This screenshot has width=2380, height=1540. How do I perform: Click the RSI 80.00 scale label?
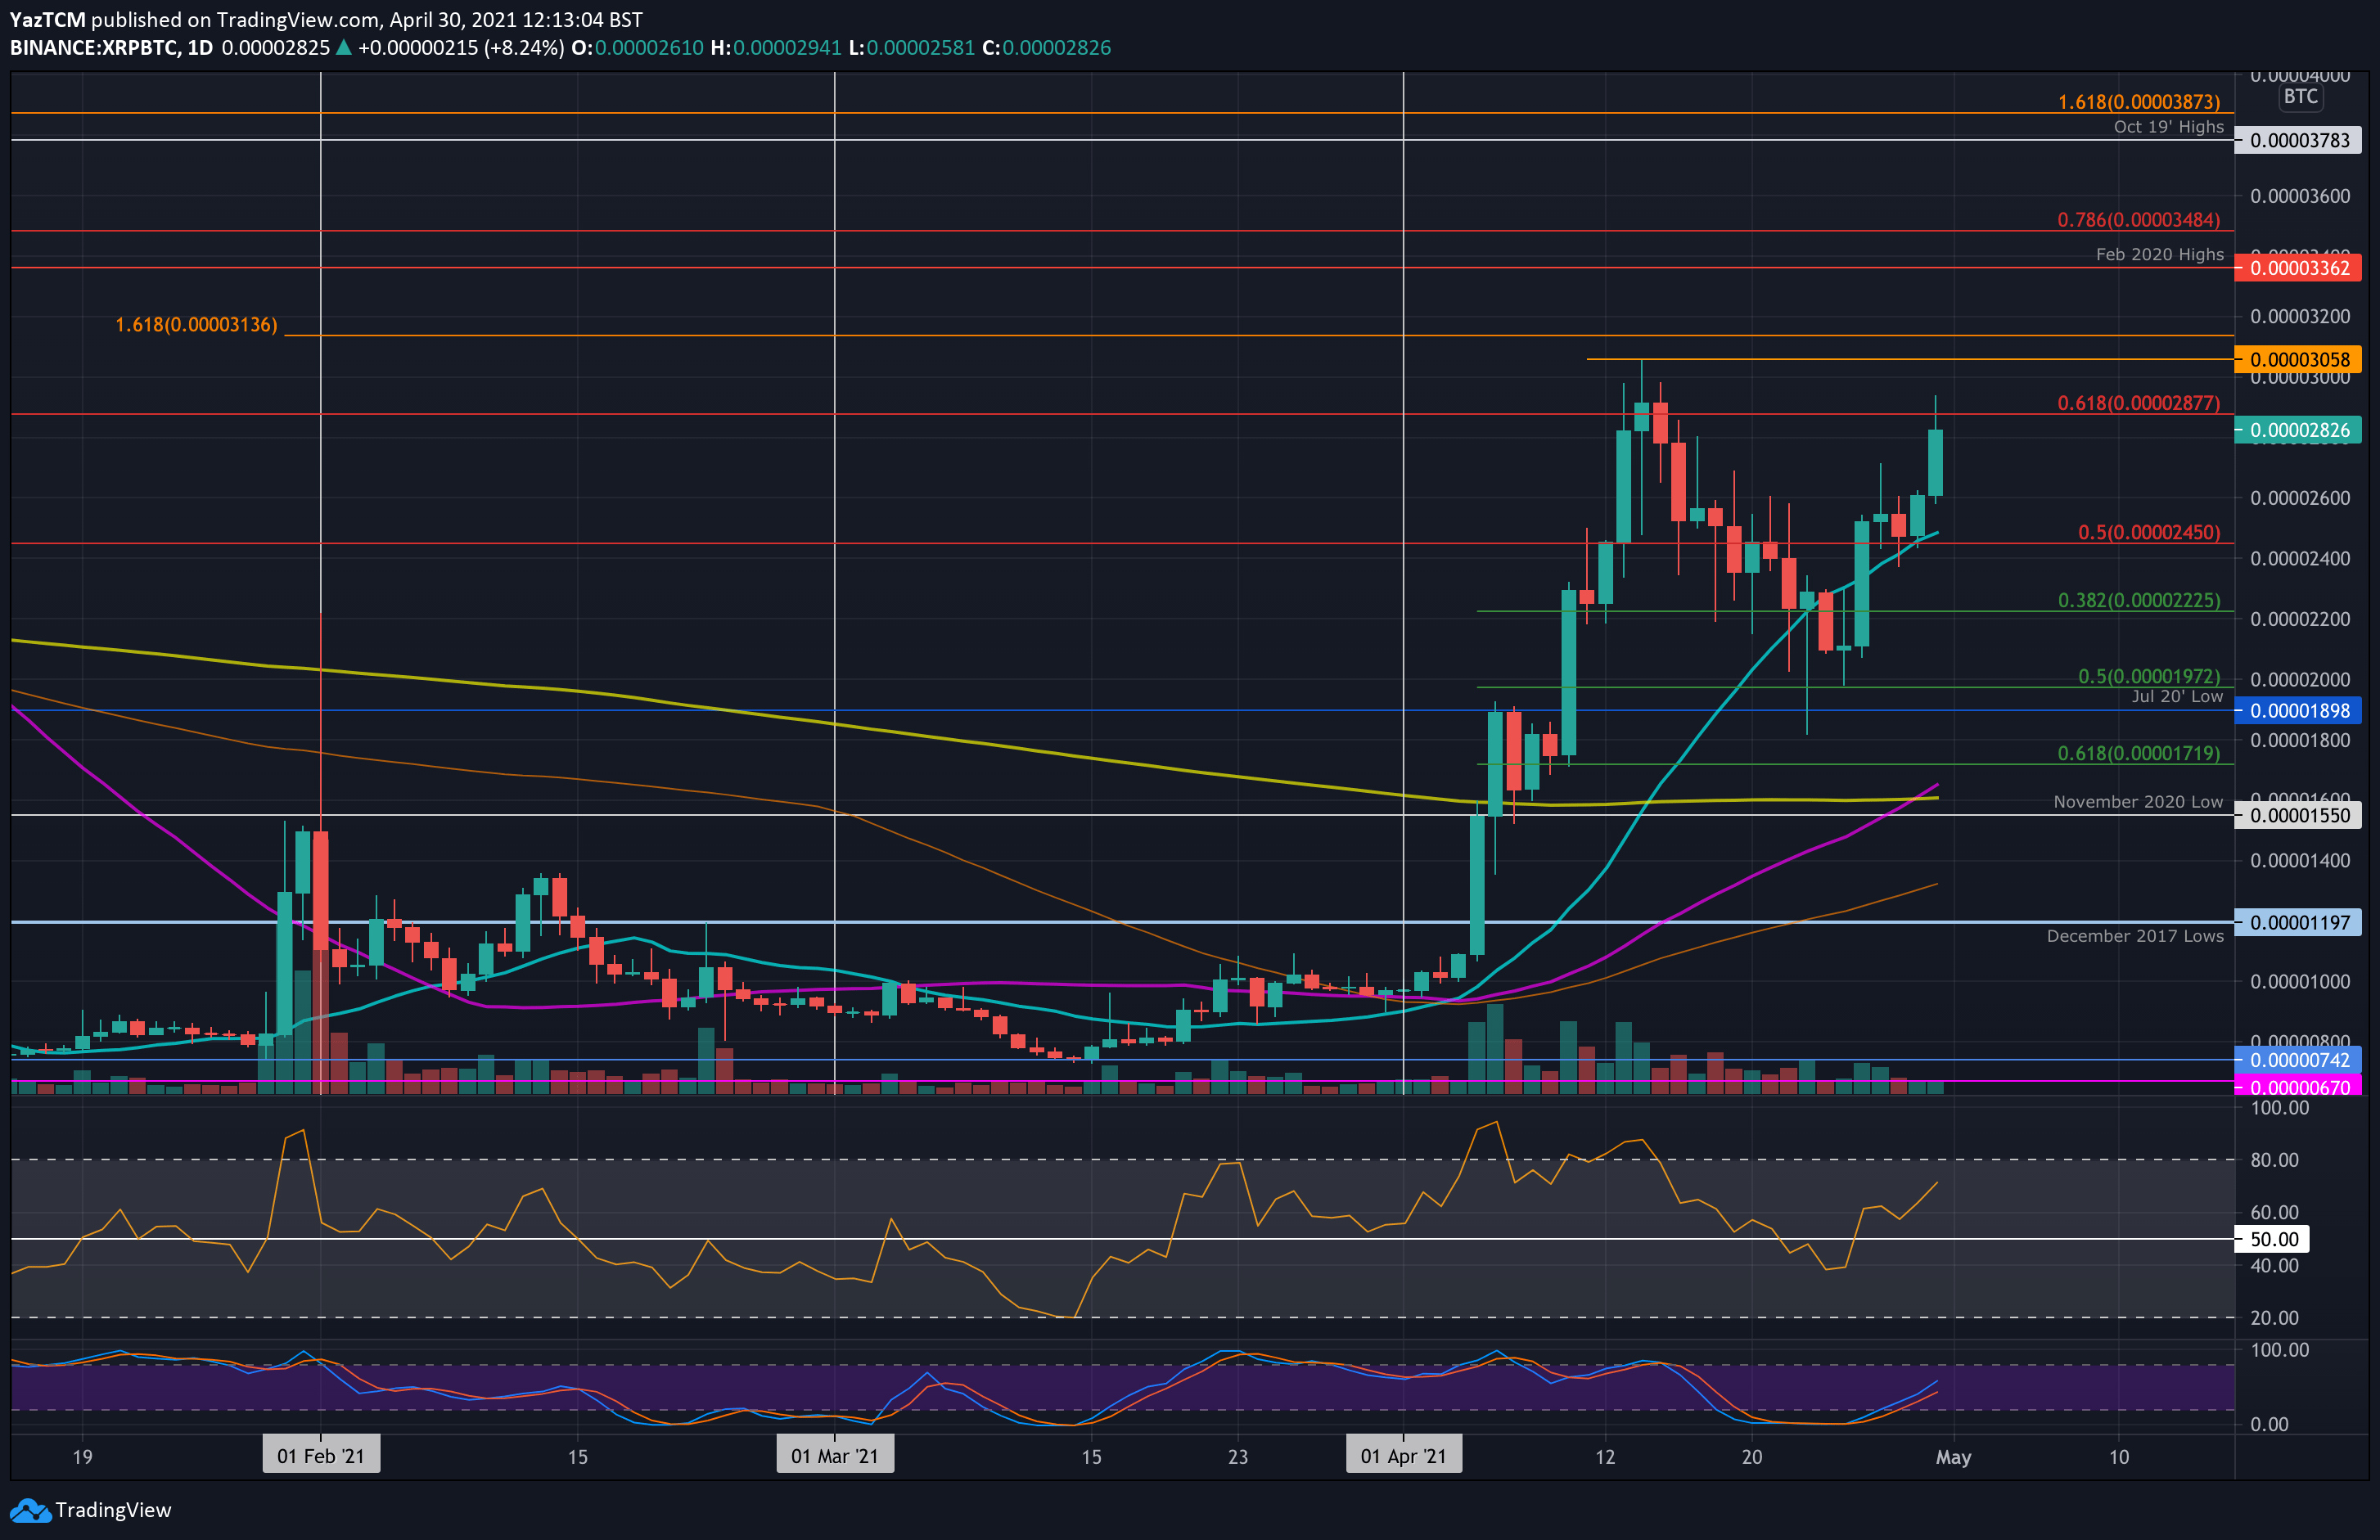pos(2274,1160)
